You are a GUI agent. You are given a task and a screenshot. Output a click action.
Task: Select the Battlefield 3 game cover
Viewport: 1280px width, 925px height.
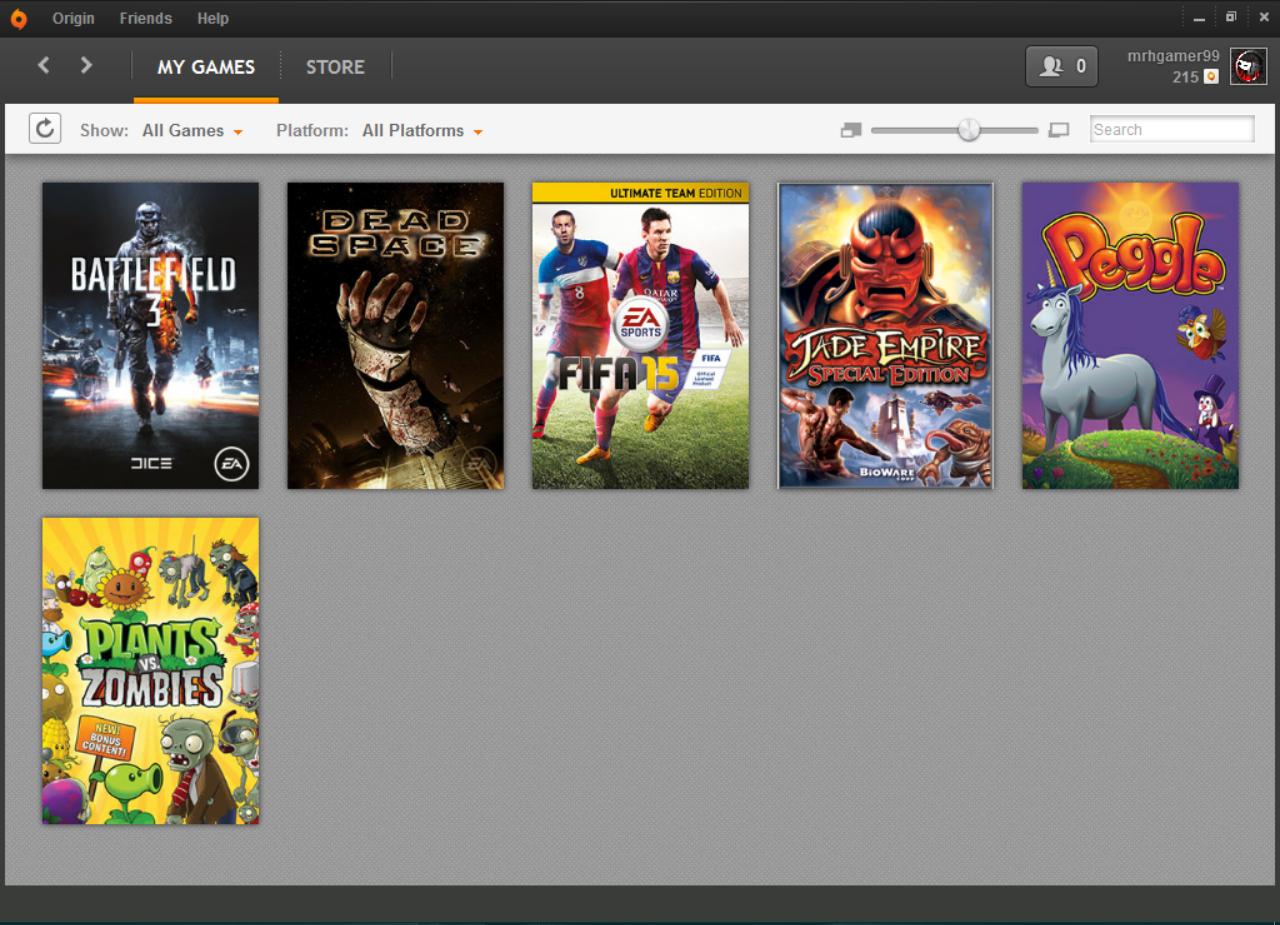(151, 336)
